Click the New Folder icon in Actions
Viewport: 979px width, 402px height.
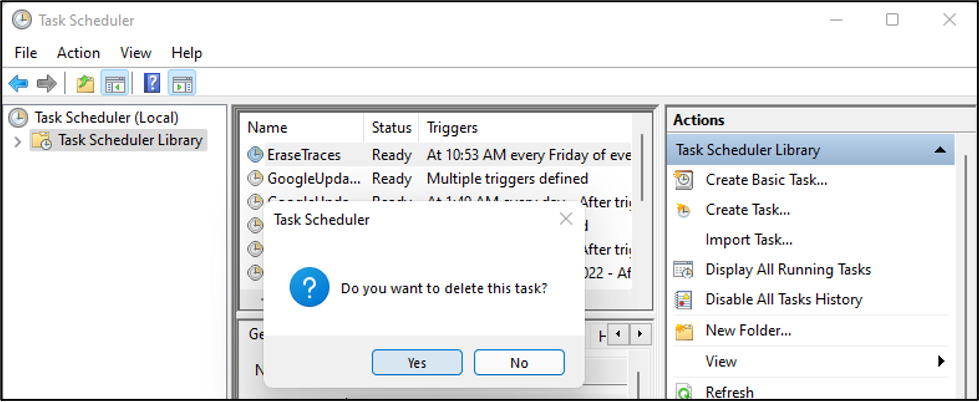pyautogui.click(x=684, y=331)
